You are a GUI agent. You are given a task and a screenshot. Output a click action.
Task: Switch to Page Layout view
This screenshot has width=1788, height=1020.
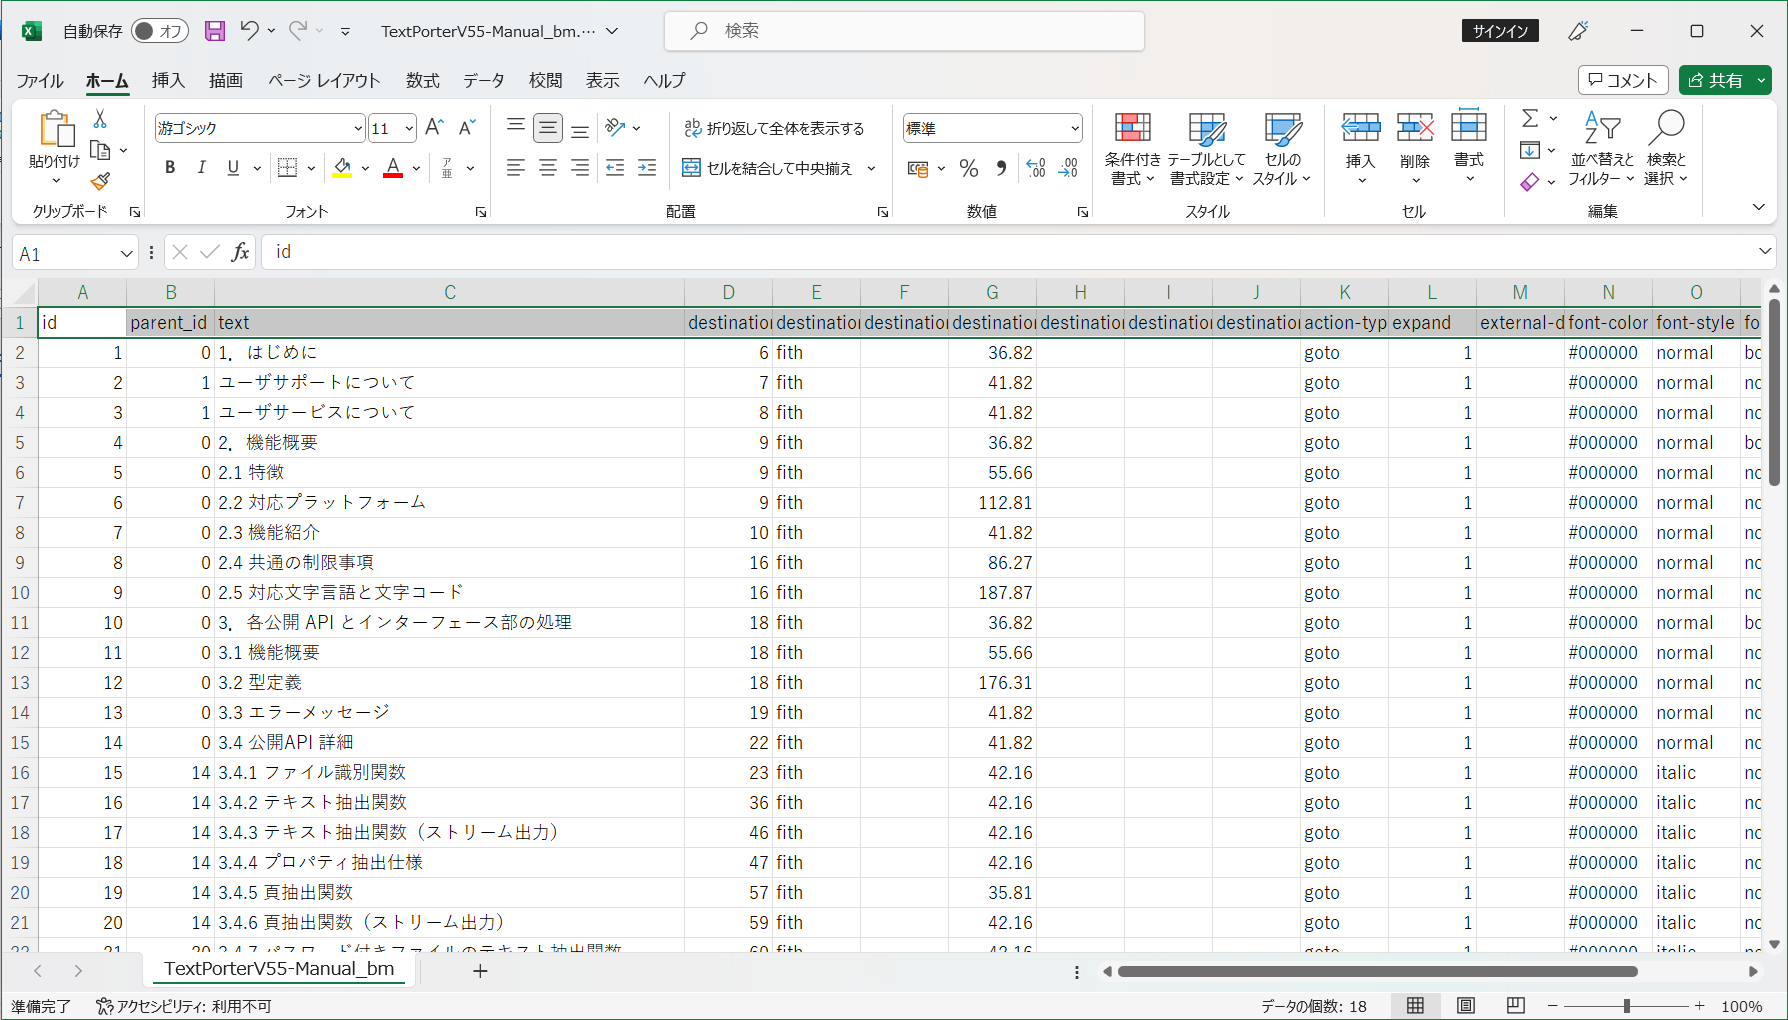(1465, 1006)
